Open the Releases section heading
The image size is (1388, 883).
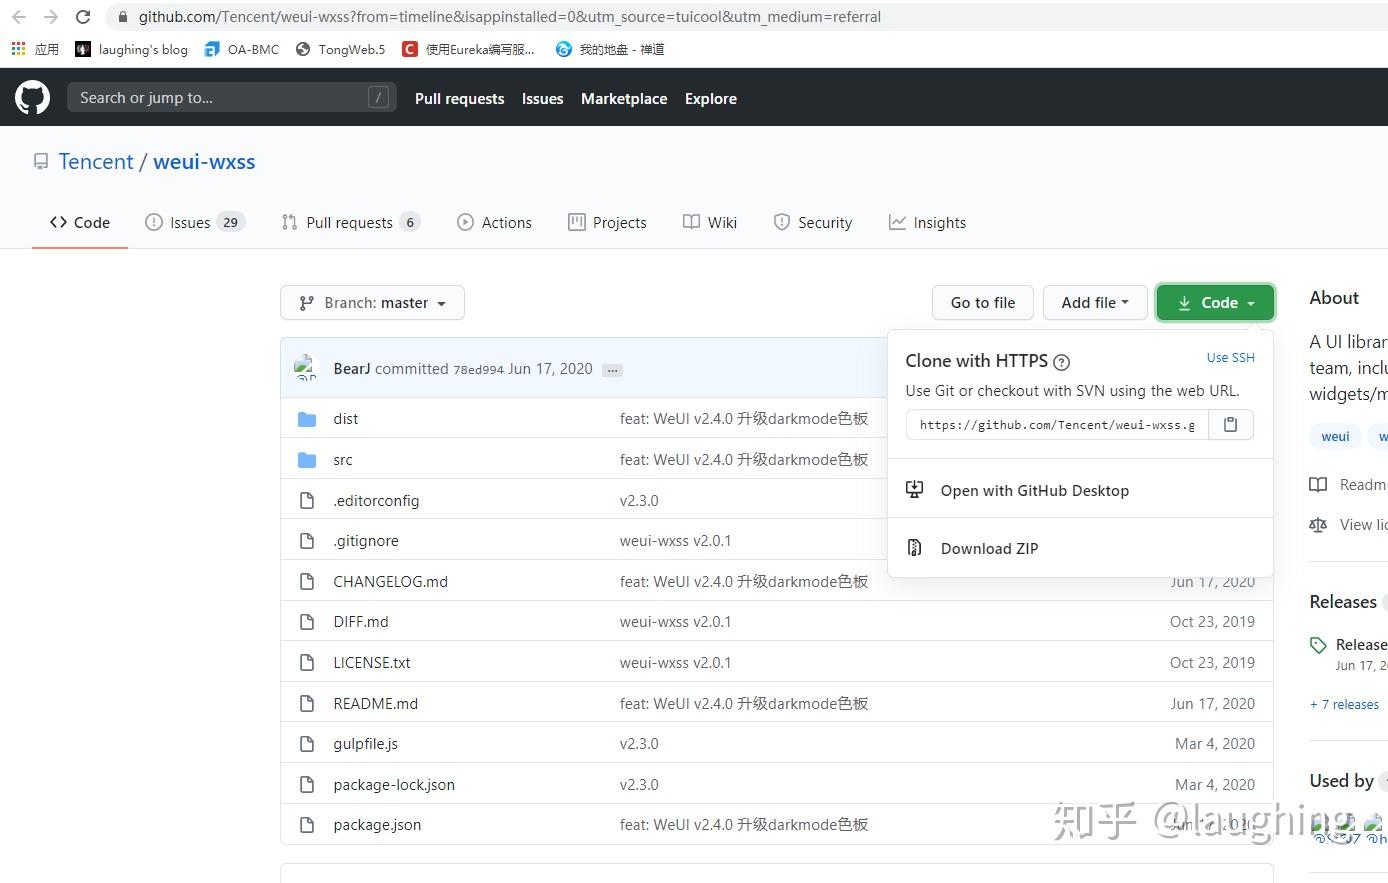1343,602
